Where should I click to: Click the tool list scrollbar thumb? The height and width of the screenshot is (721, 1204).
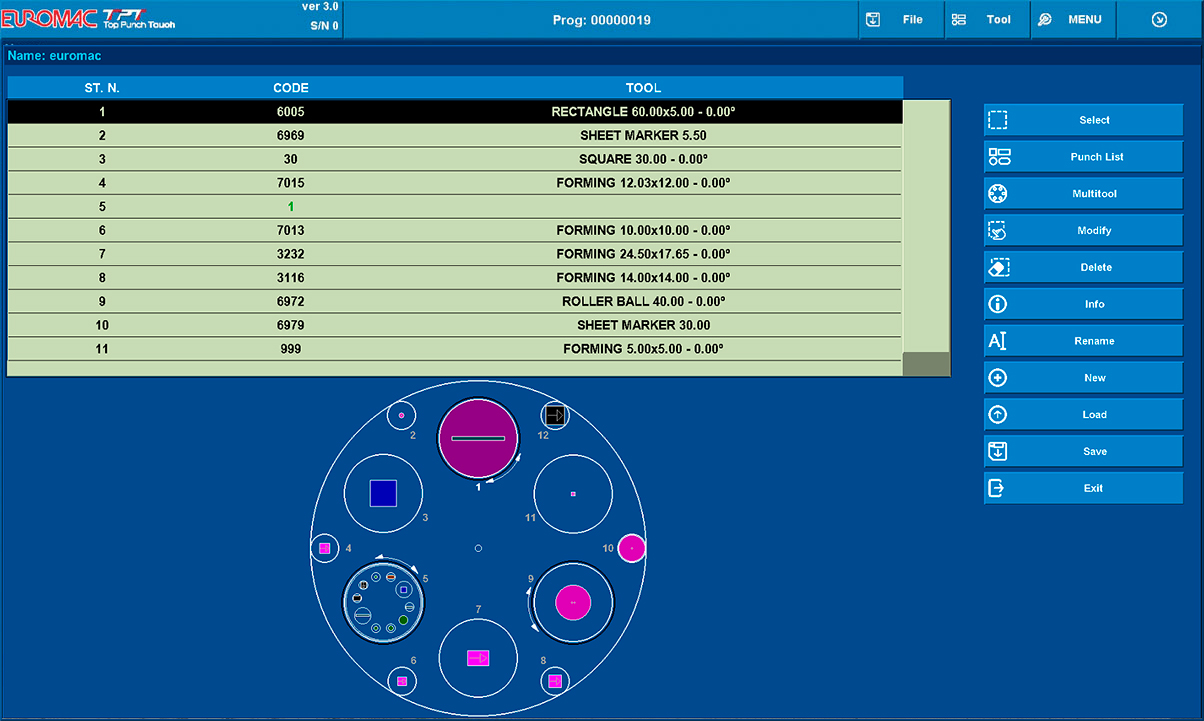tap(926, 364)
